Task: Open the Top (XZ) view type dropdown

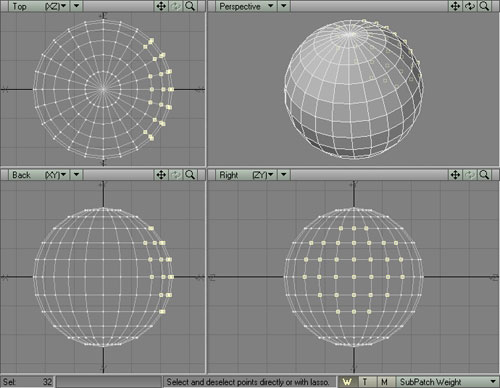Action: coord(39,6)
